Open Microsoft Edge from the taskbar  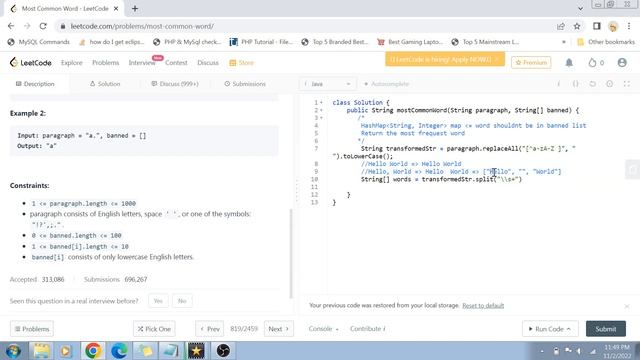click(x=119, y=351)
